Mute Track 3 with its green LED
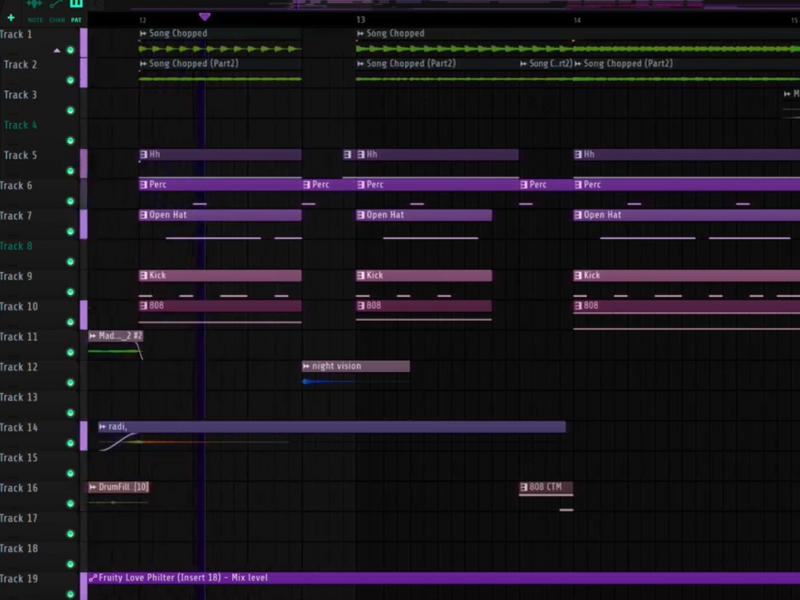Viewport: 800px width, 600px height. point(71,110)
